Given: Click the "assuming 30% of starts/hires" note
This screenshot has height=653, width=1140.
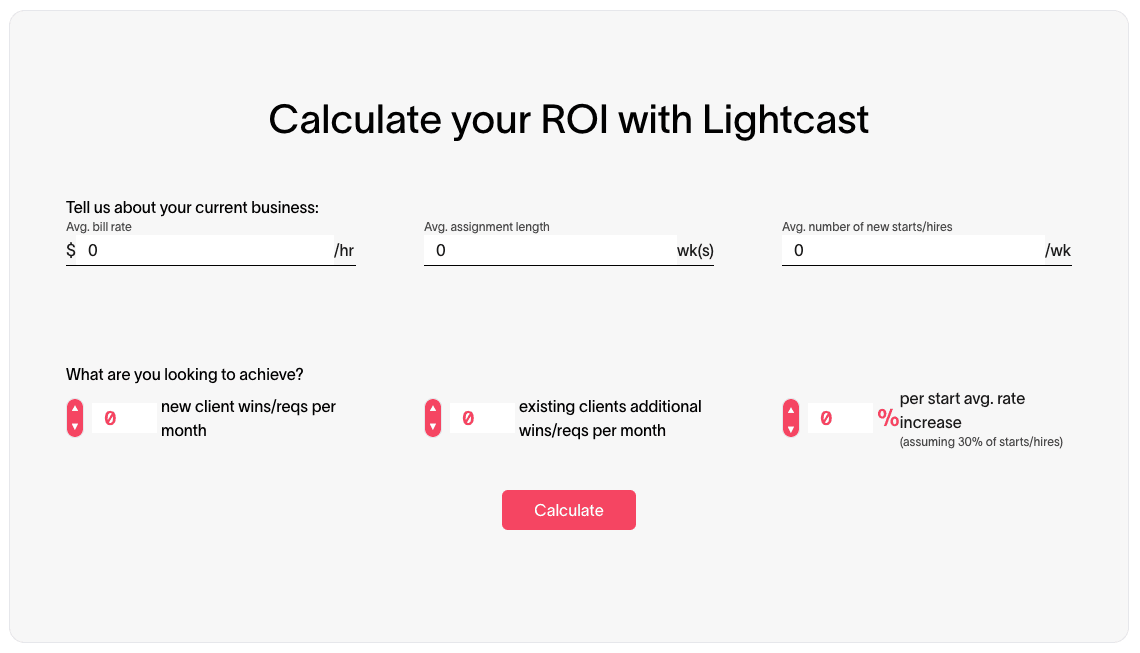Looking at the screenshot, I should (x=981, y=441).
